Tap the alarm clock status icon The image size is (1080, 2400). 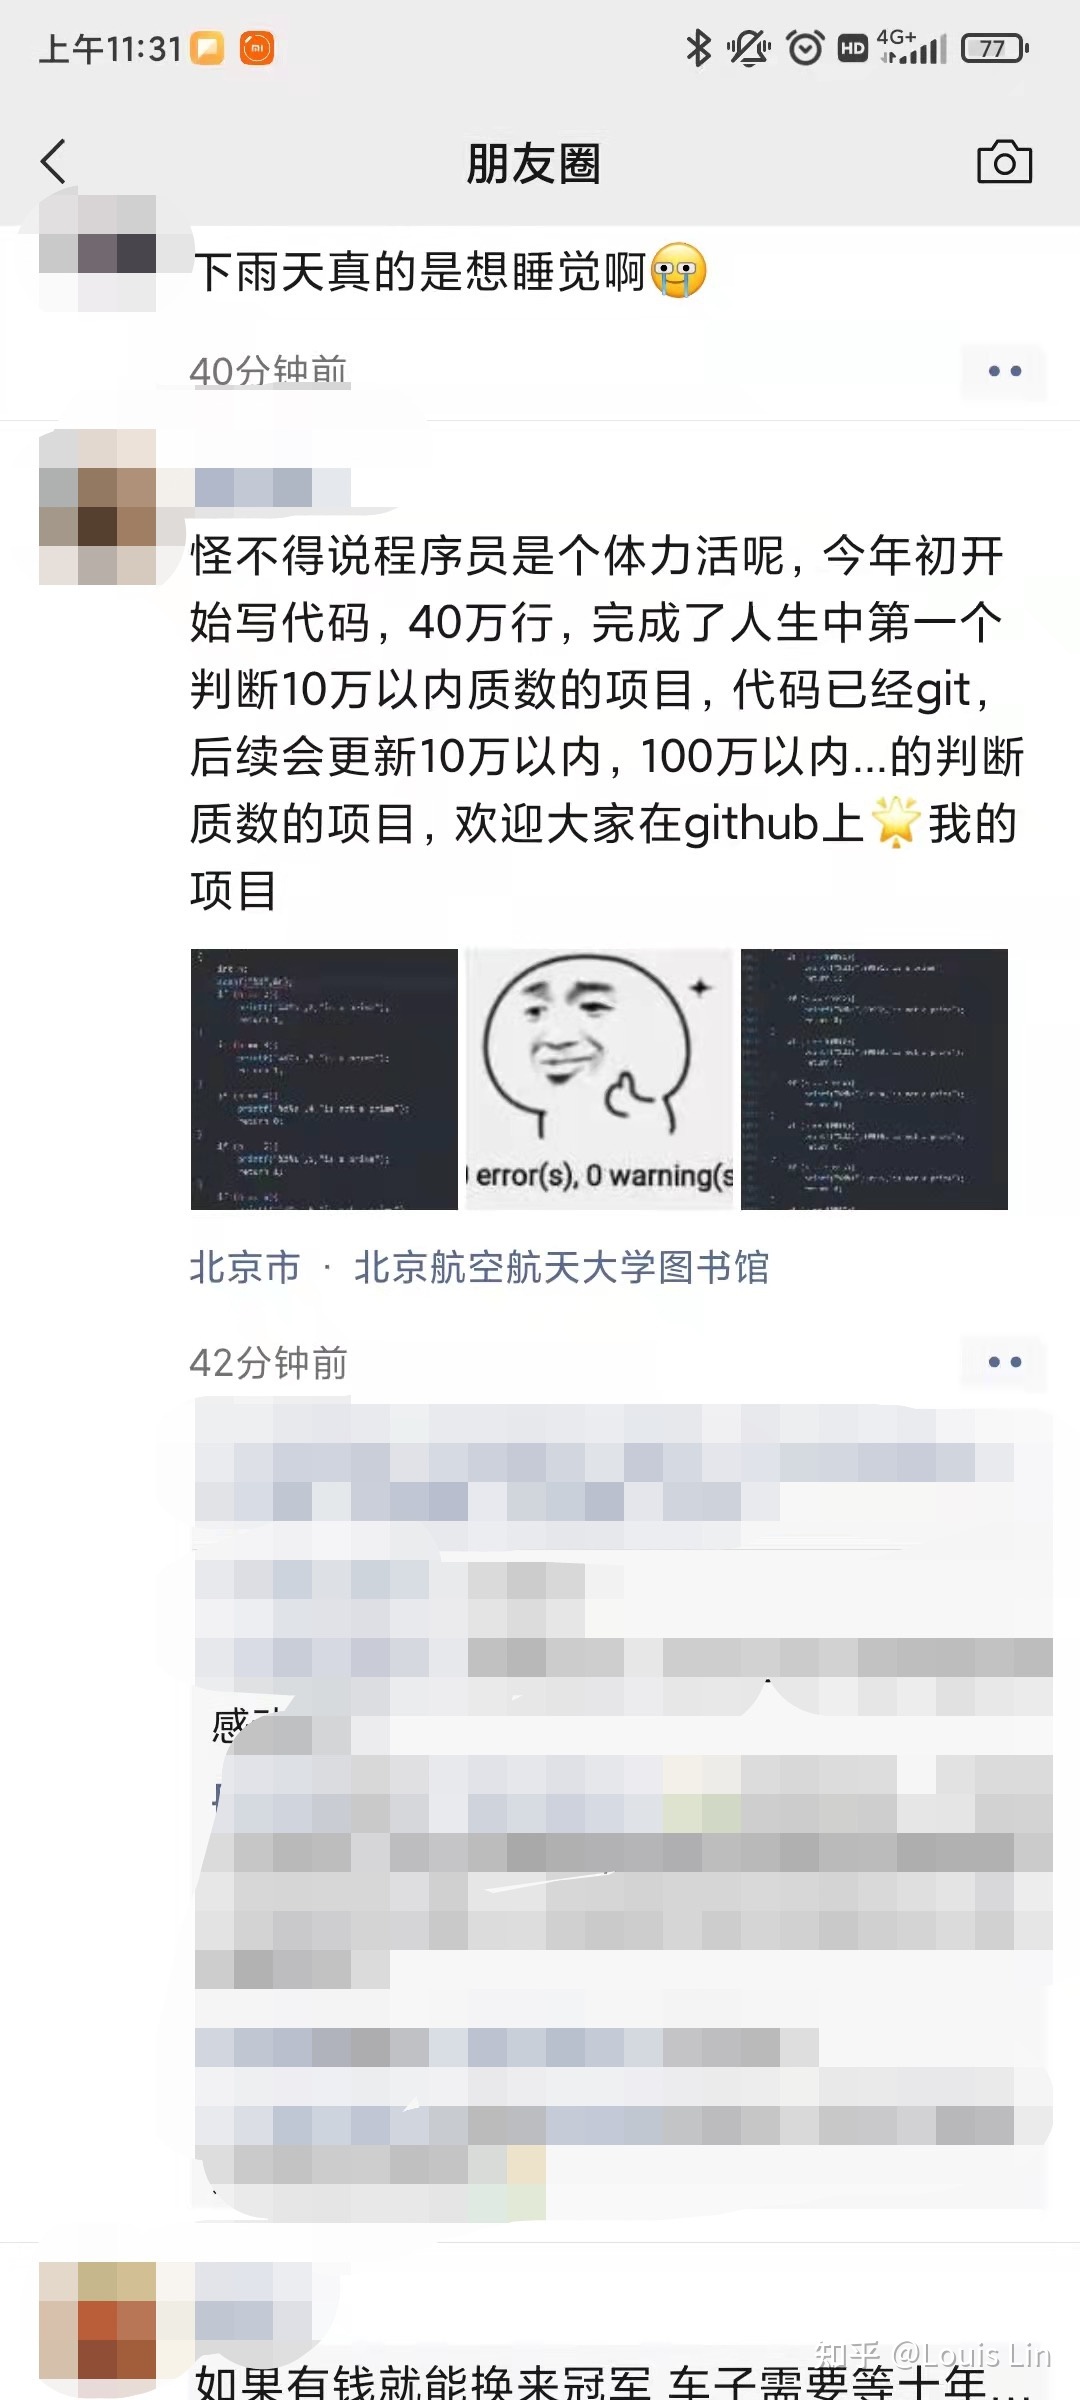pyautogui.click(x=805, y=48)
